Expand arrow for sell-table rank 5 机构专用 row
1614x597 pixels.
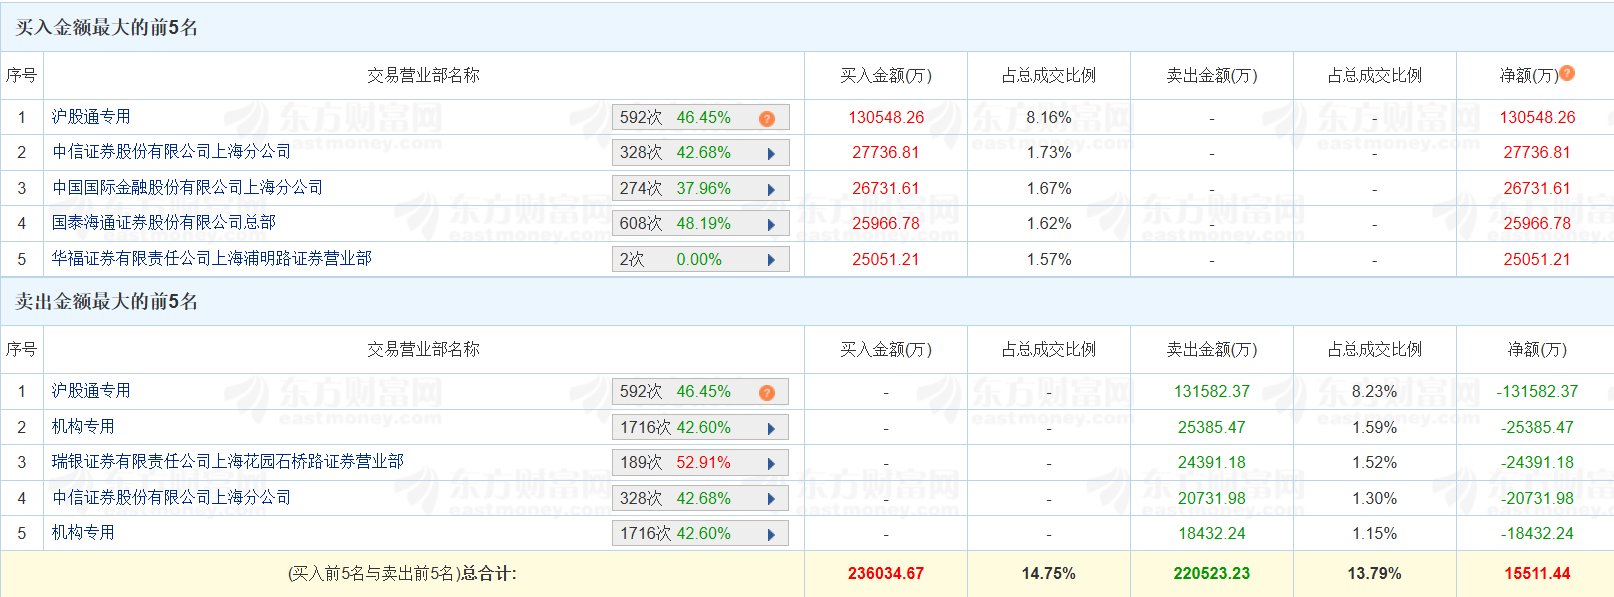point(771,535)
